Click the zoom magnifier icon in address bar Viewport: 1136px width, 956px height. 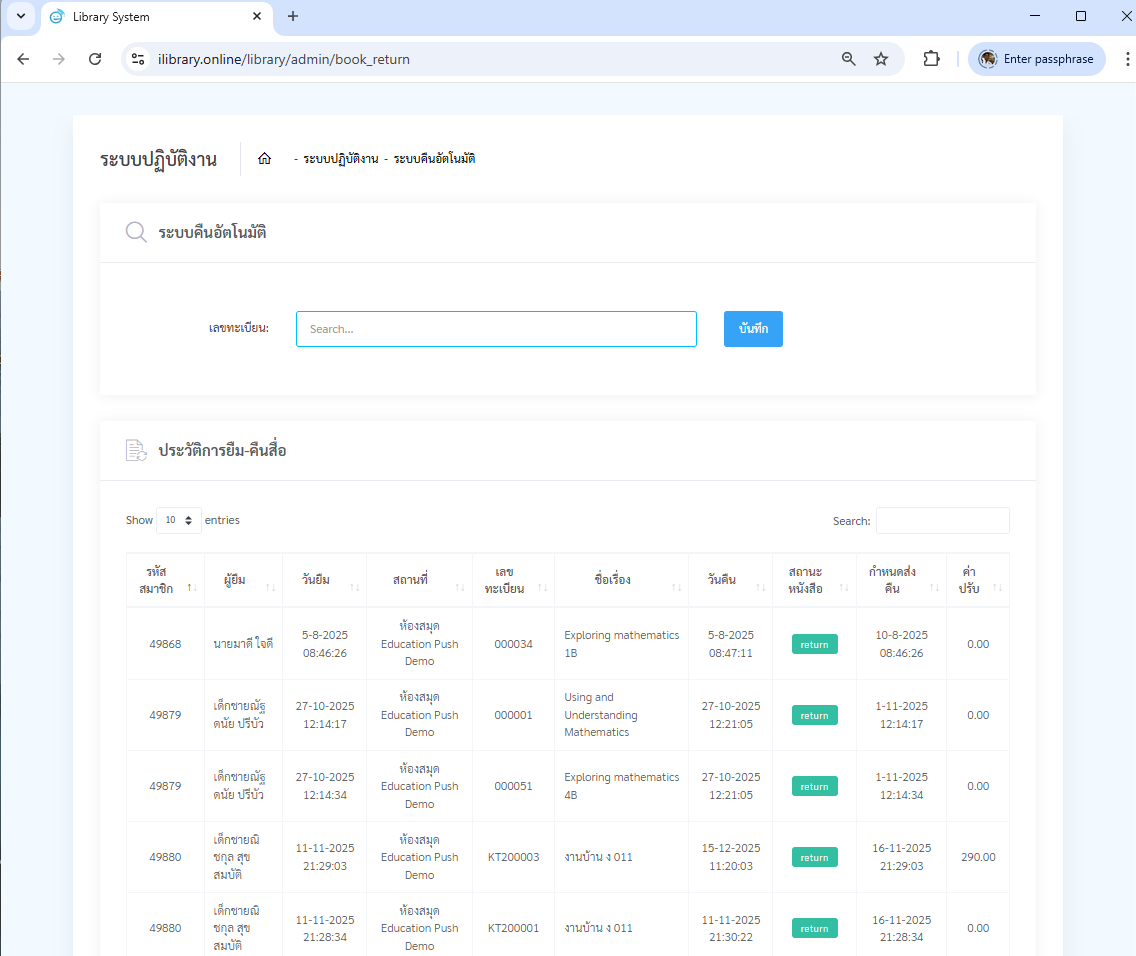point(849,59)
